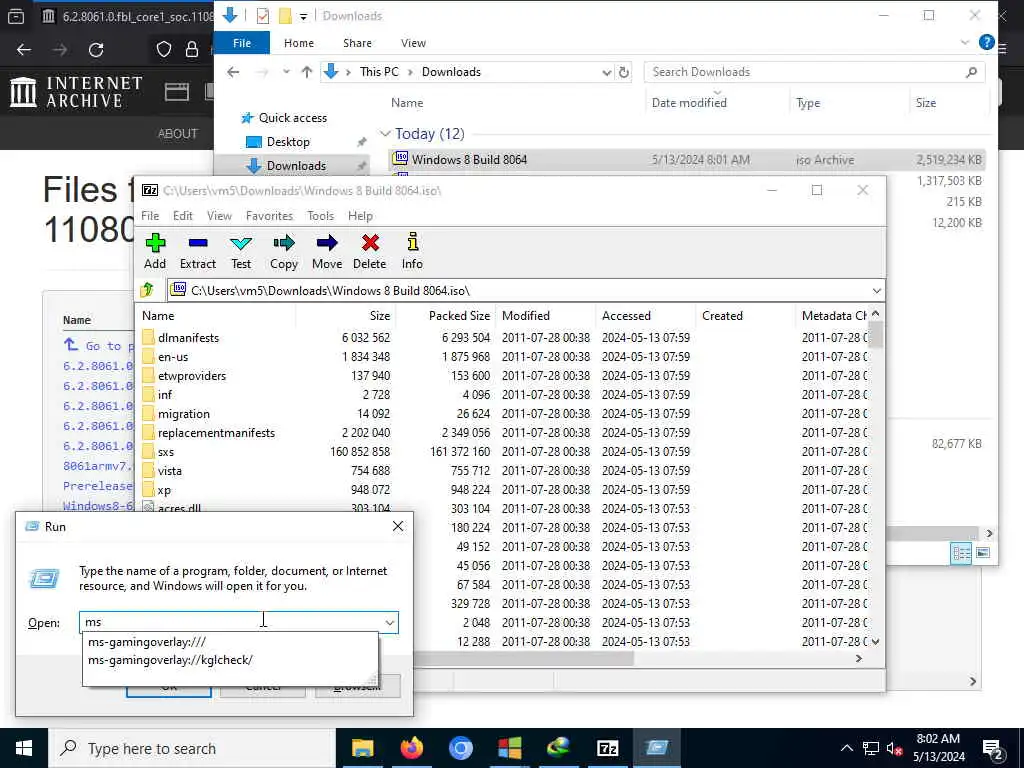The width and height of the screenshot is (1024, 768).
Task: Open the notification center icon
Action: click(993, 748)
